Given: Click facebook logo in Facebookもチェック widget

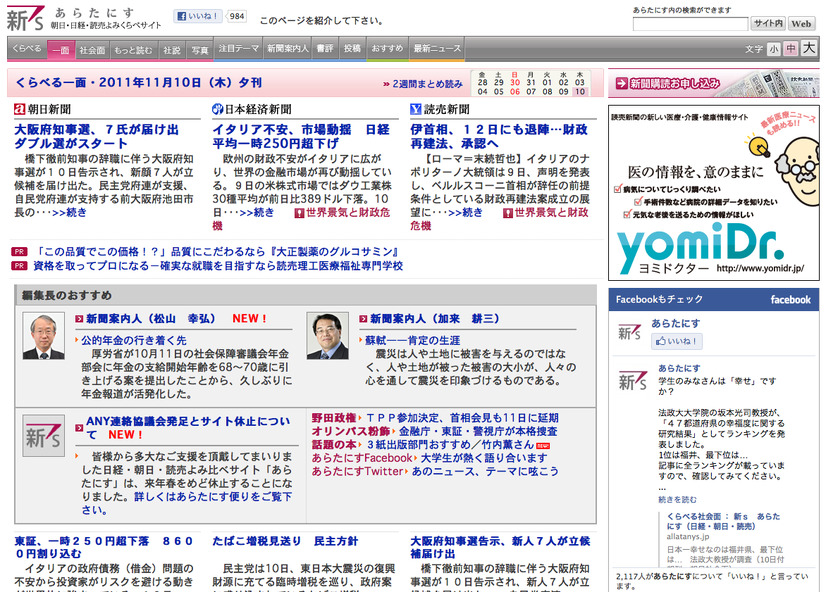Looking at the screenshot, I should click(791, 300).
